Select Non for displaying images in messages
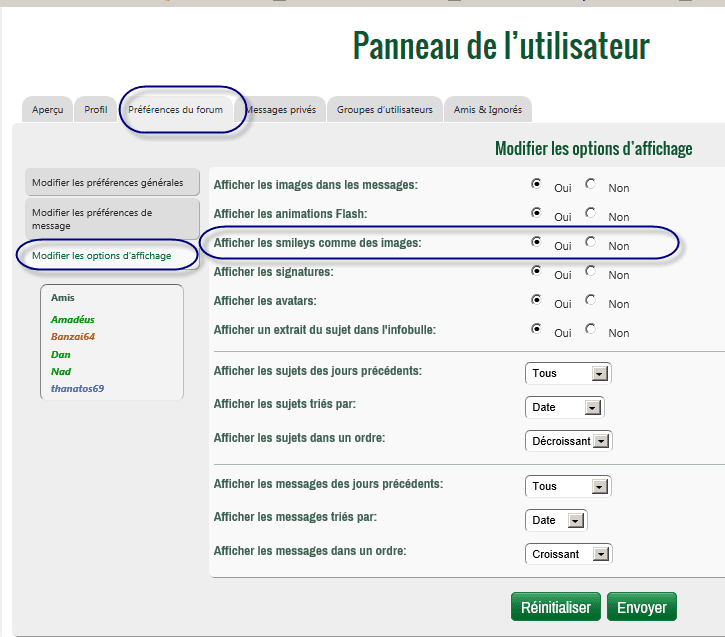Viewport: 725px width, 637px height. tap(591, 184)
